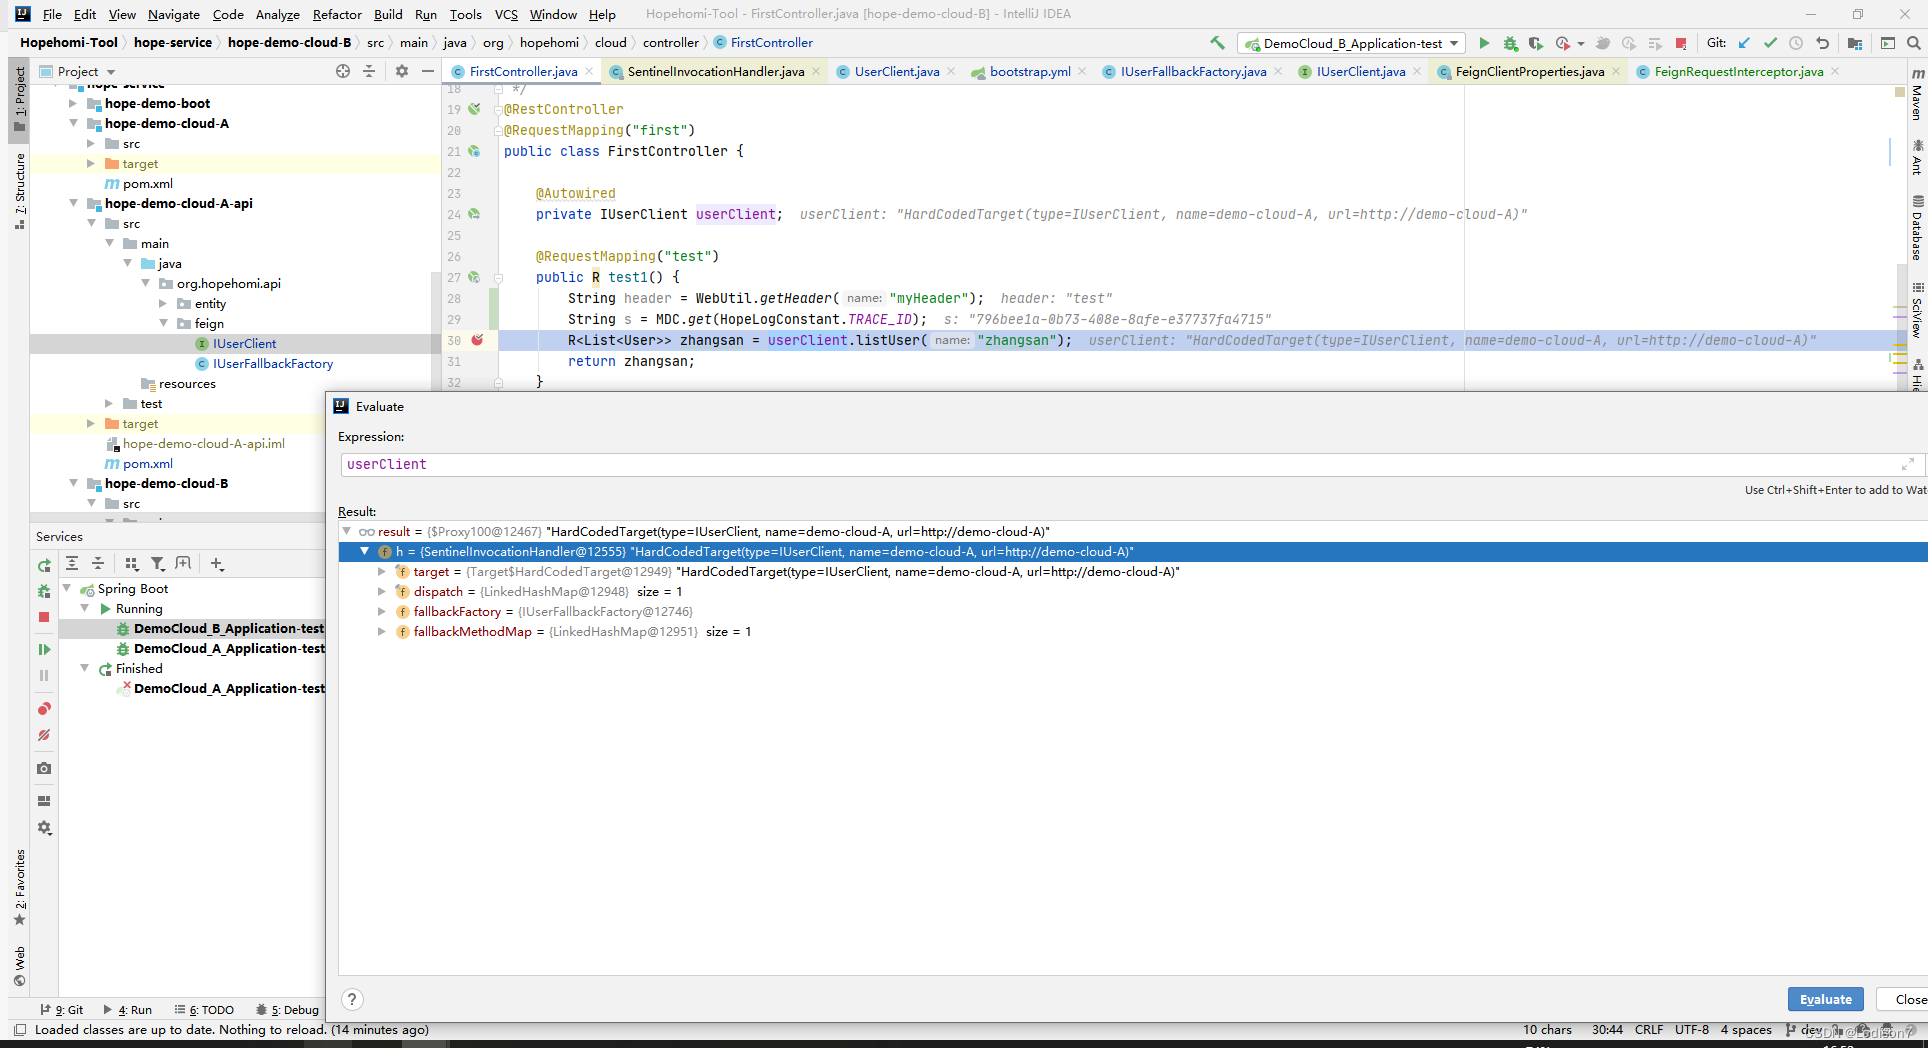Click the Filter icon in Services toolbar
This screenshot has height=1048, width=1928.
pyautogui.click(x=157, y=564)
